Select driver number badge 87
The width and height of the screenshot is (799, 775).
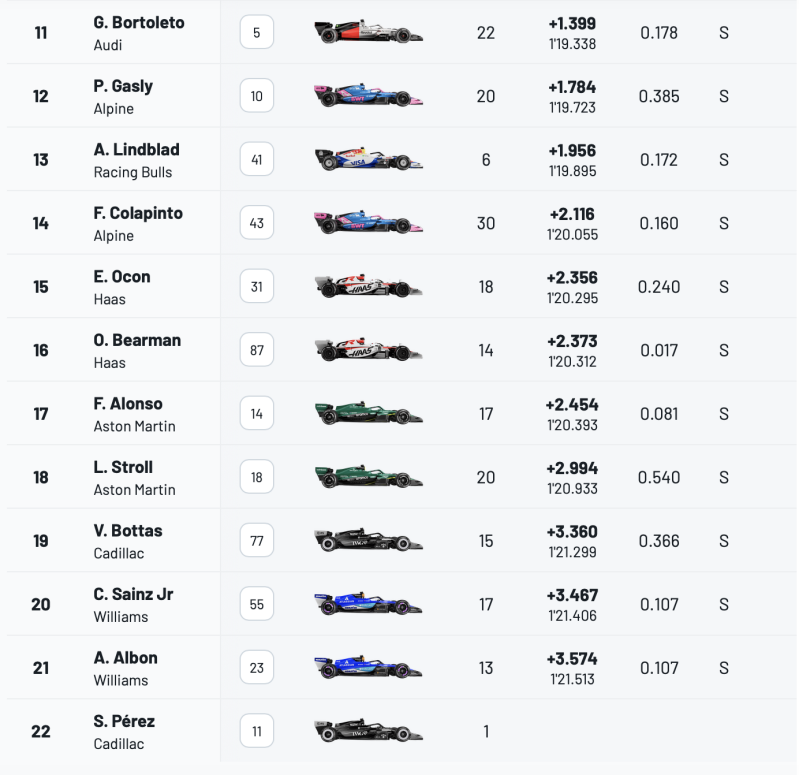point(257,350)
